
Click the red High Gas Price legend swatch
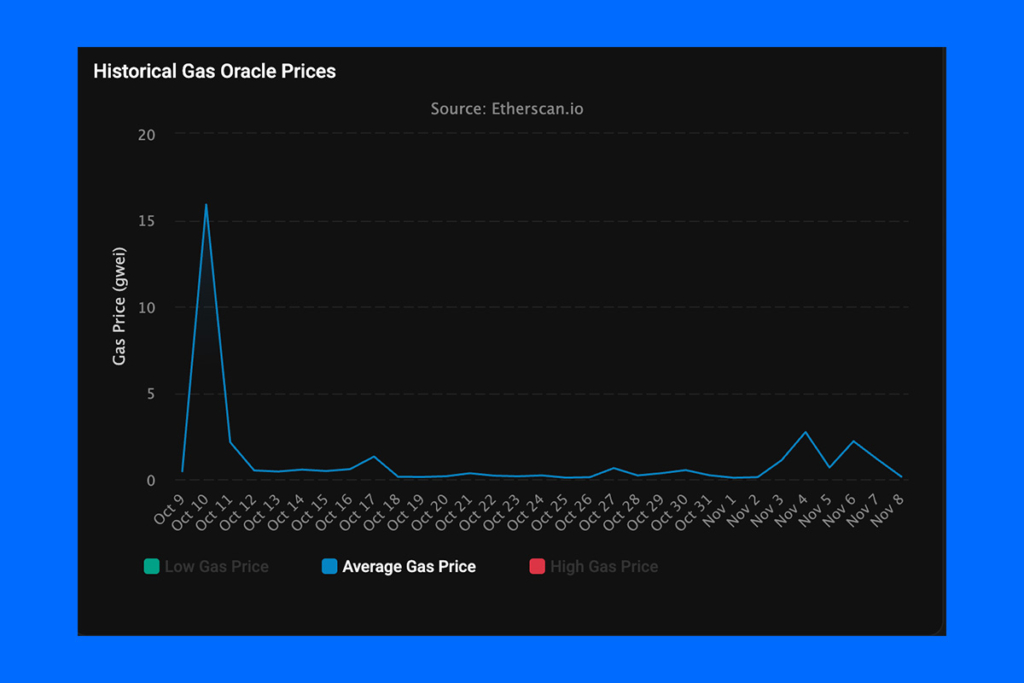[x=535, y=566]
